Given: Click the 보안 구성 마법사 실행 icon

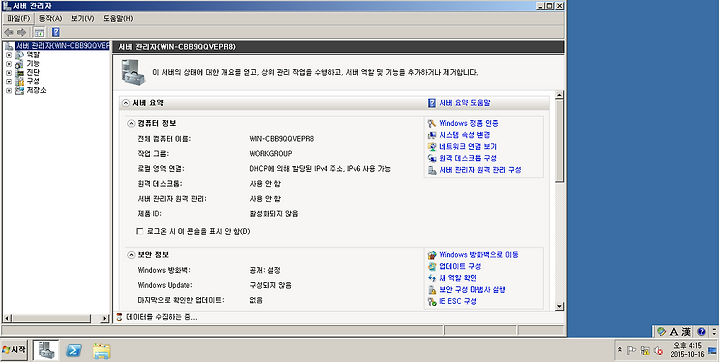Looking at the screenshot, I should pyautogui.click(x=432, y=290).
